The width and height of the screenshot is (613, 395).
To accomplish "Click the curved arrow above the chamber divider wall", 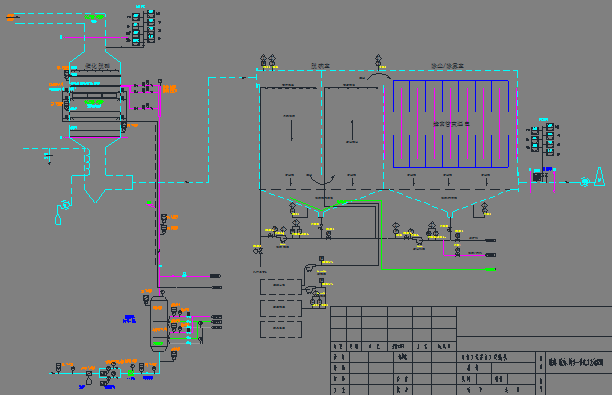I will coord(378,76).
